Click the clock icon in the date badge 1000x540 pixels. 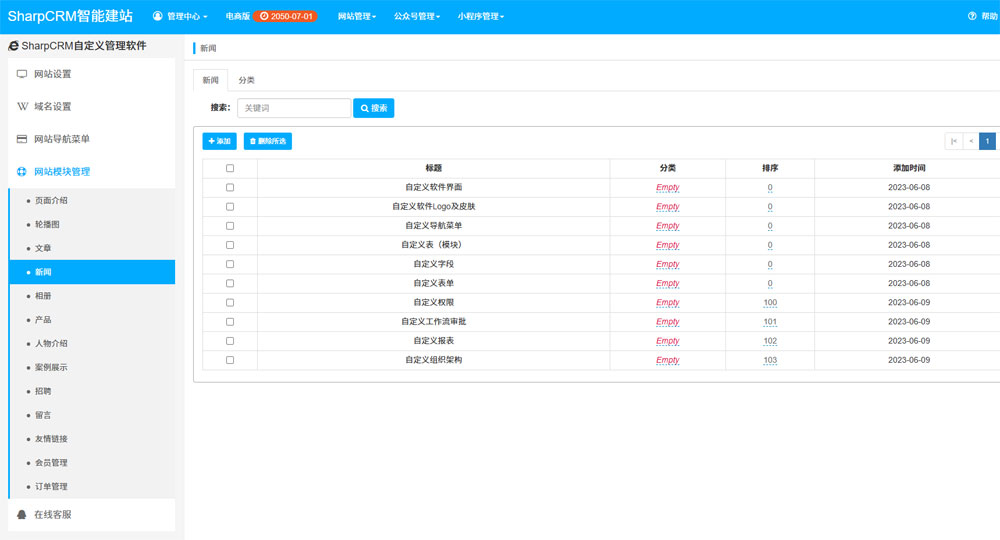tap(264, 17)
